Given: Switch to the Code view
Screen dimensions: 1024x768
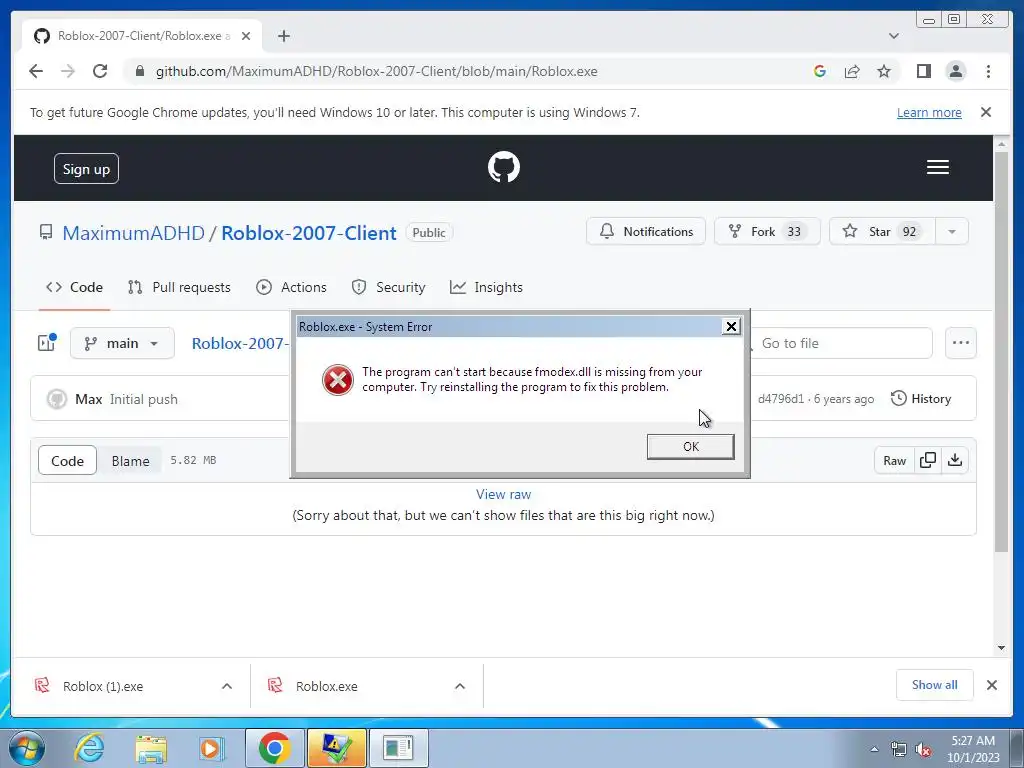Looking at the screenshot, I should click(67, 460).
